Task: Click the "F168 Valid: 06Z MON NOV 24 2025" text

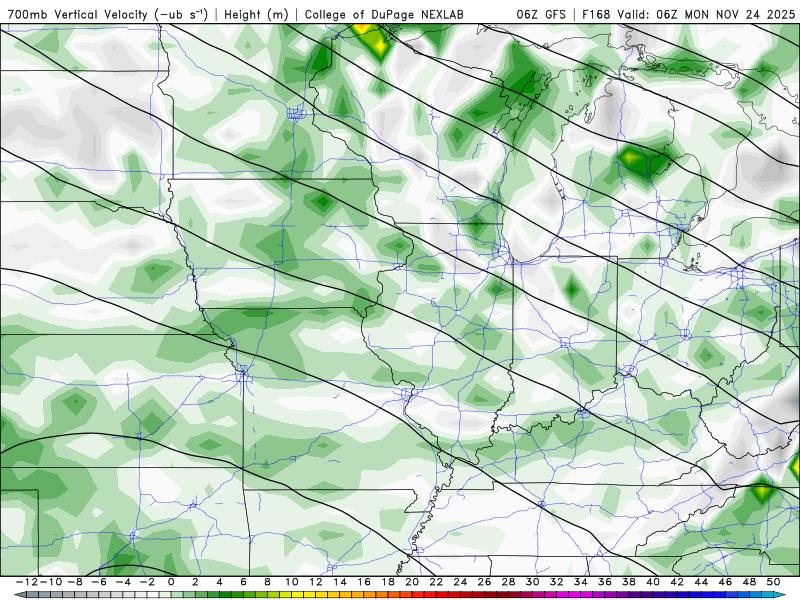Action: point(689,14)
